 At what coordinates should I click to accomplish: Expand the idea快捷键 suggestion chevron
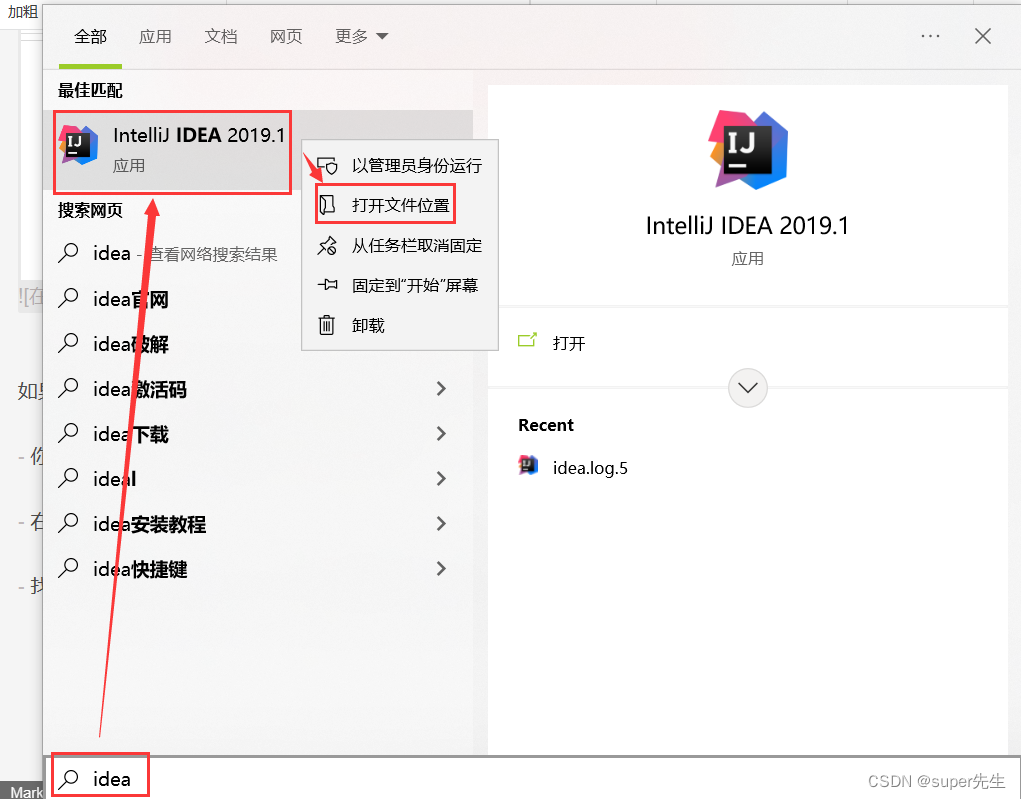click(441, 568)
